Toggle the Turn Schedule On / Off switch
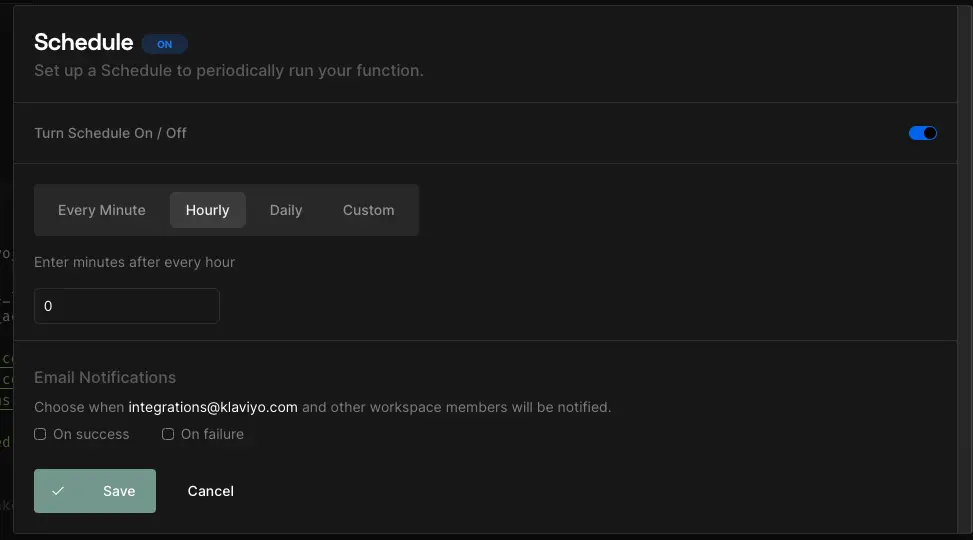 tap(922, 133)
